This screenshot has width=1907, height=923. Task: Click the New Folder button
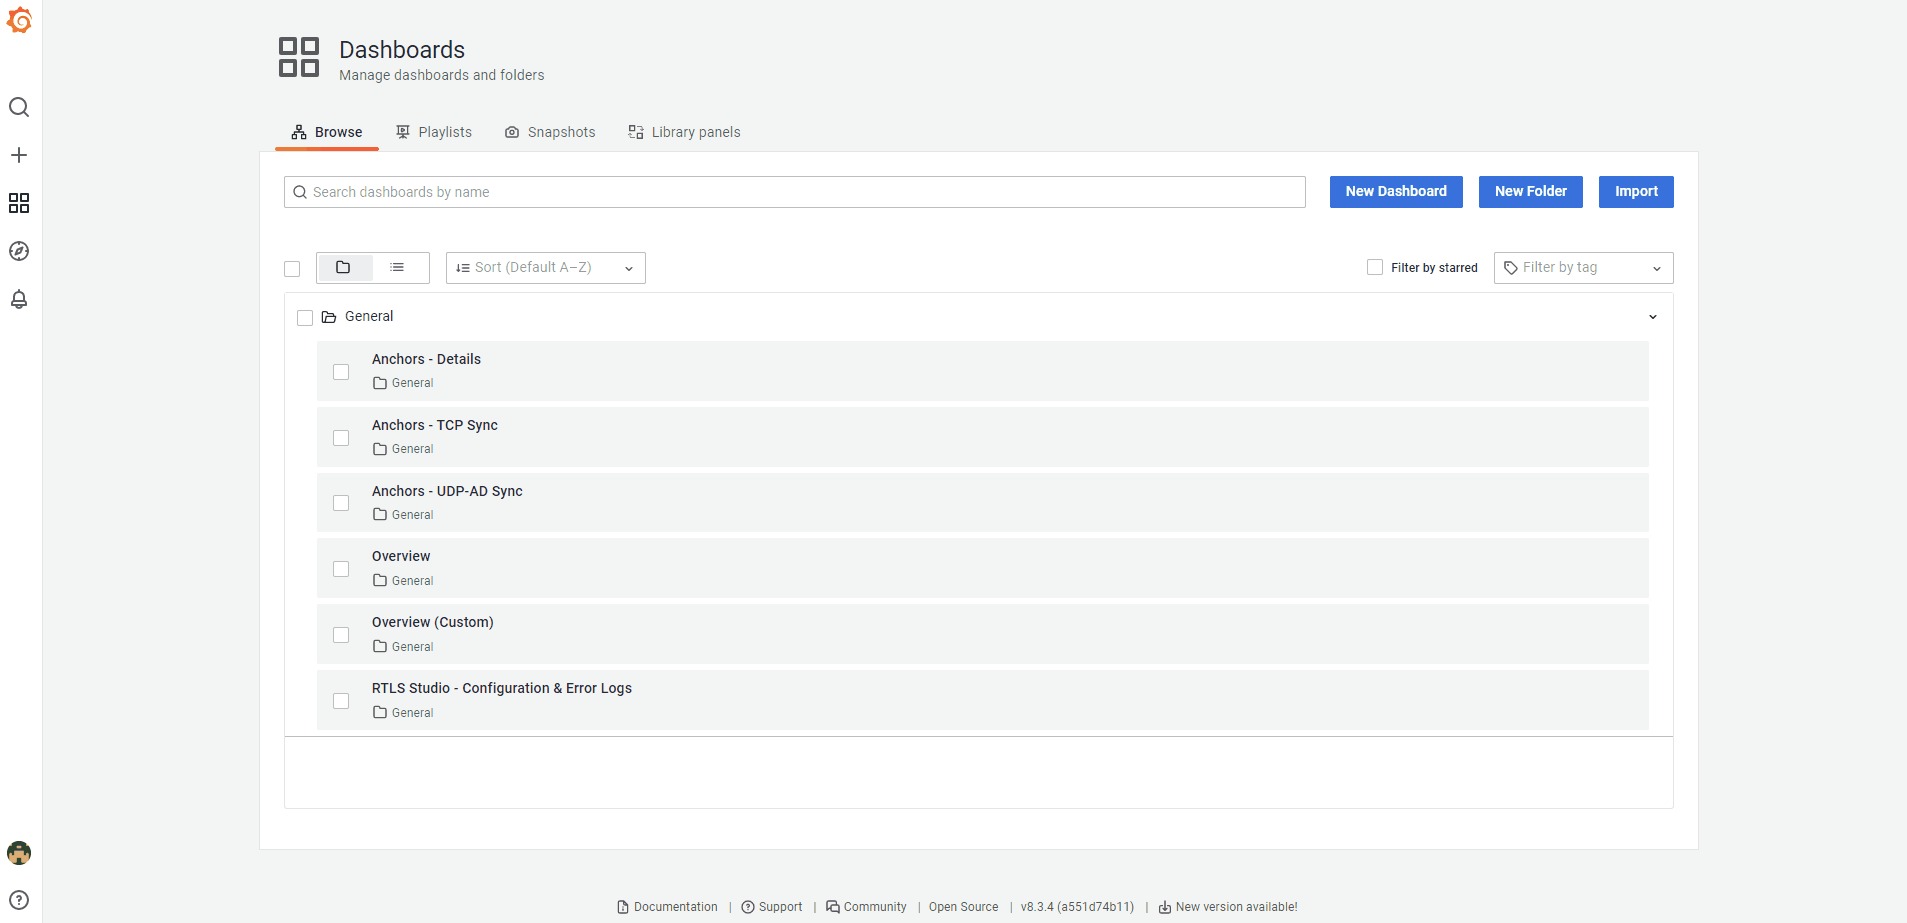click(1531, 192)
